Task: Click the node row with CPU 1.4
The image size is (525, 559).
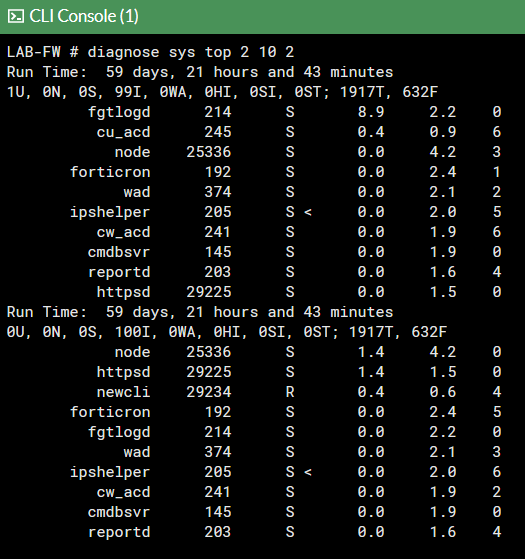Action: 308,352
